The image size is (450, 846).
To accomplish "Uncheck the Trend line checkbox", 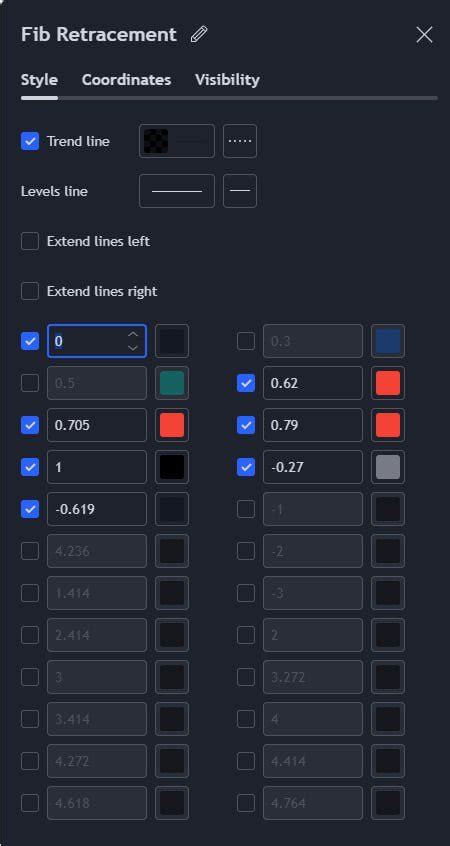I will tap(30, 141).
